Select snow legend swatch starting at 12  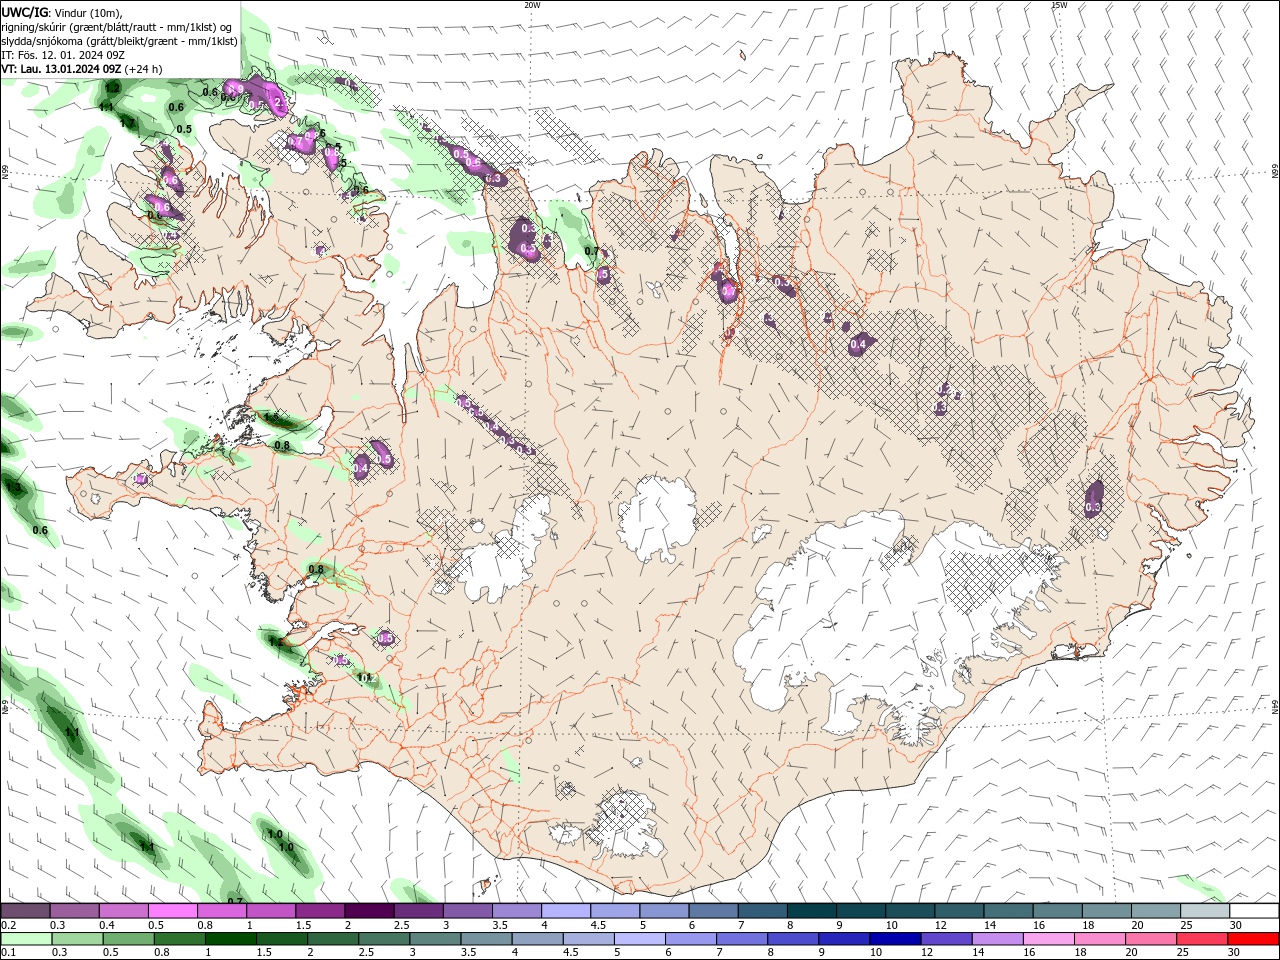point(959,911)
